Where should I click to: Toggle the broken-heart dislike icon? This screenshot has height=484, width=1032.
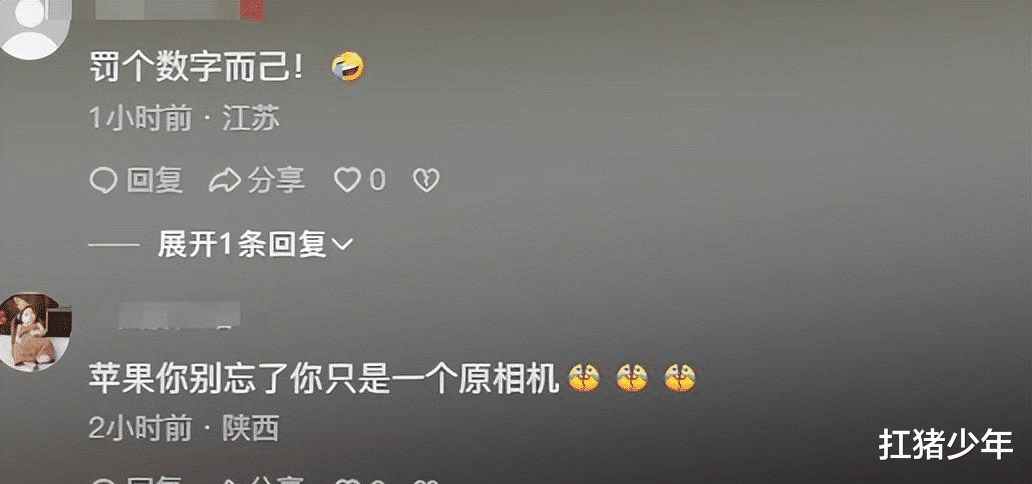tap(426, 180)
